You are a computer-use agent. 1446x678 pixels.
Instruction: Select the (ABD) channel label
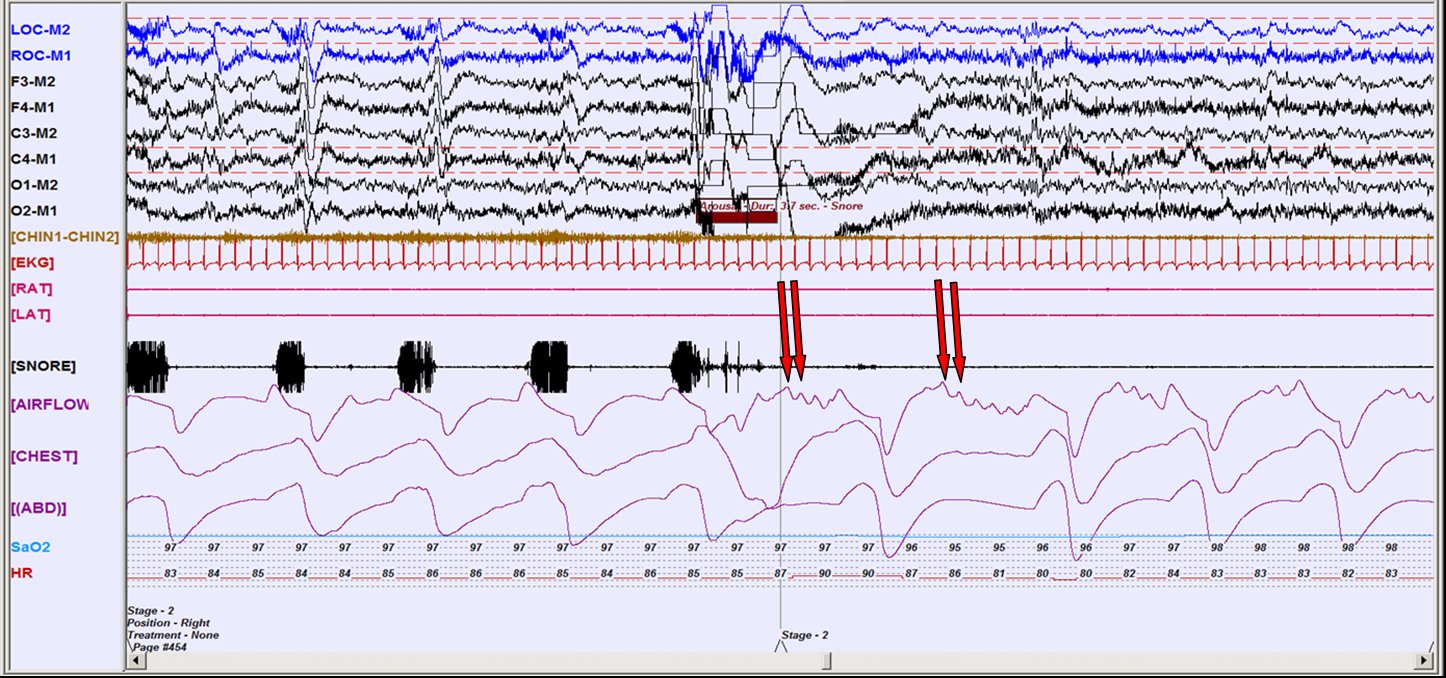click(39, 508)
